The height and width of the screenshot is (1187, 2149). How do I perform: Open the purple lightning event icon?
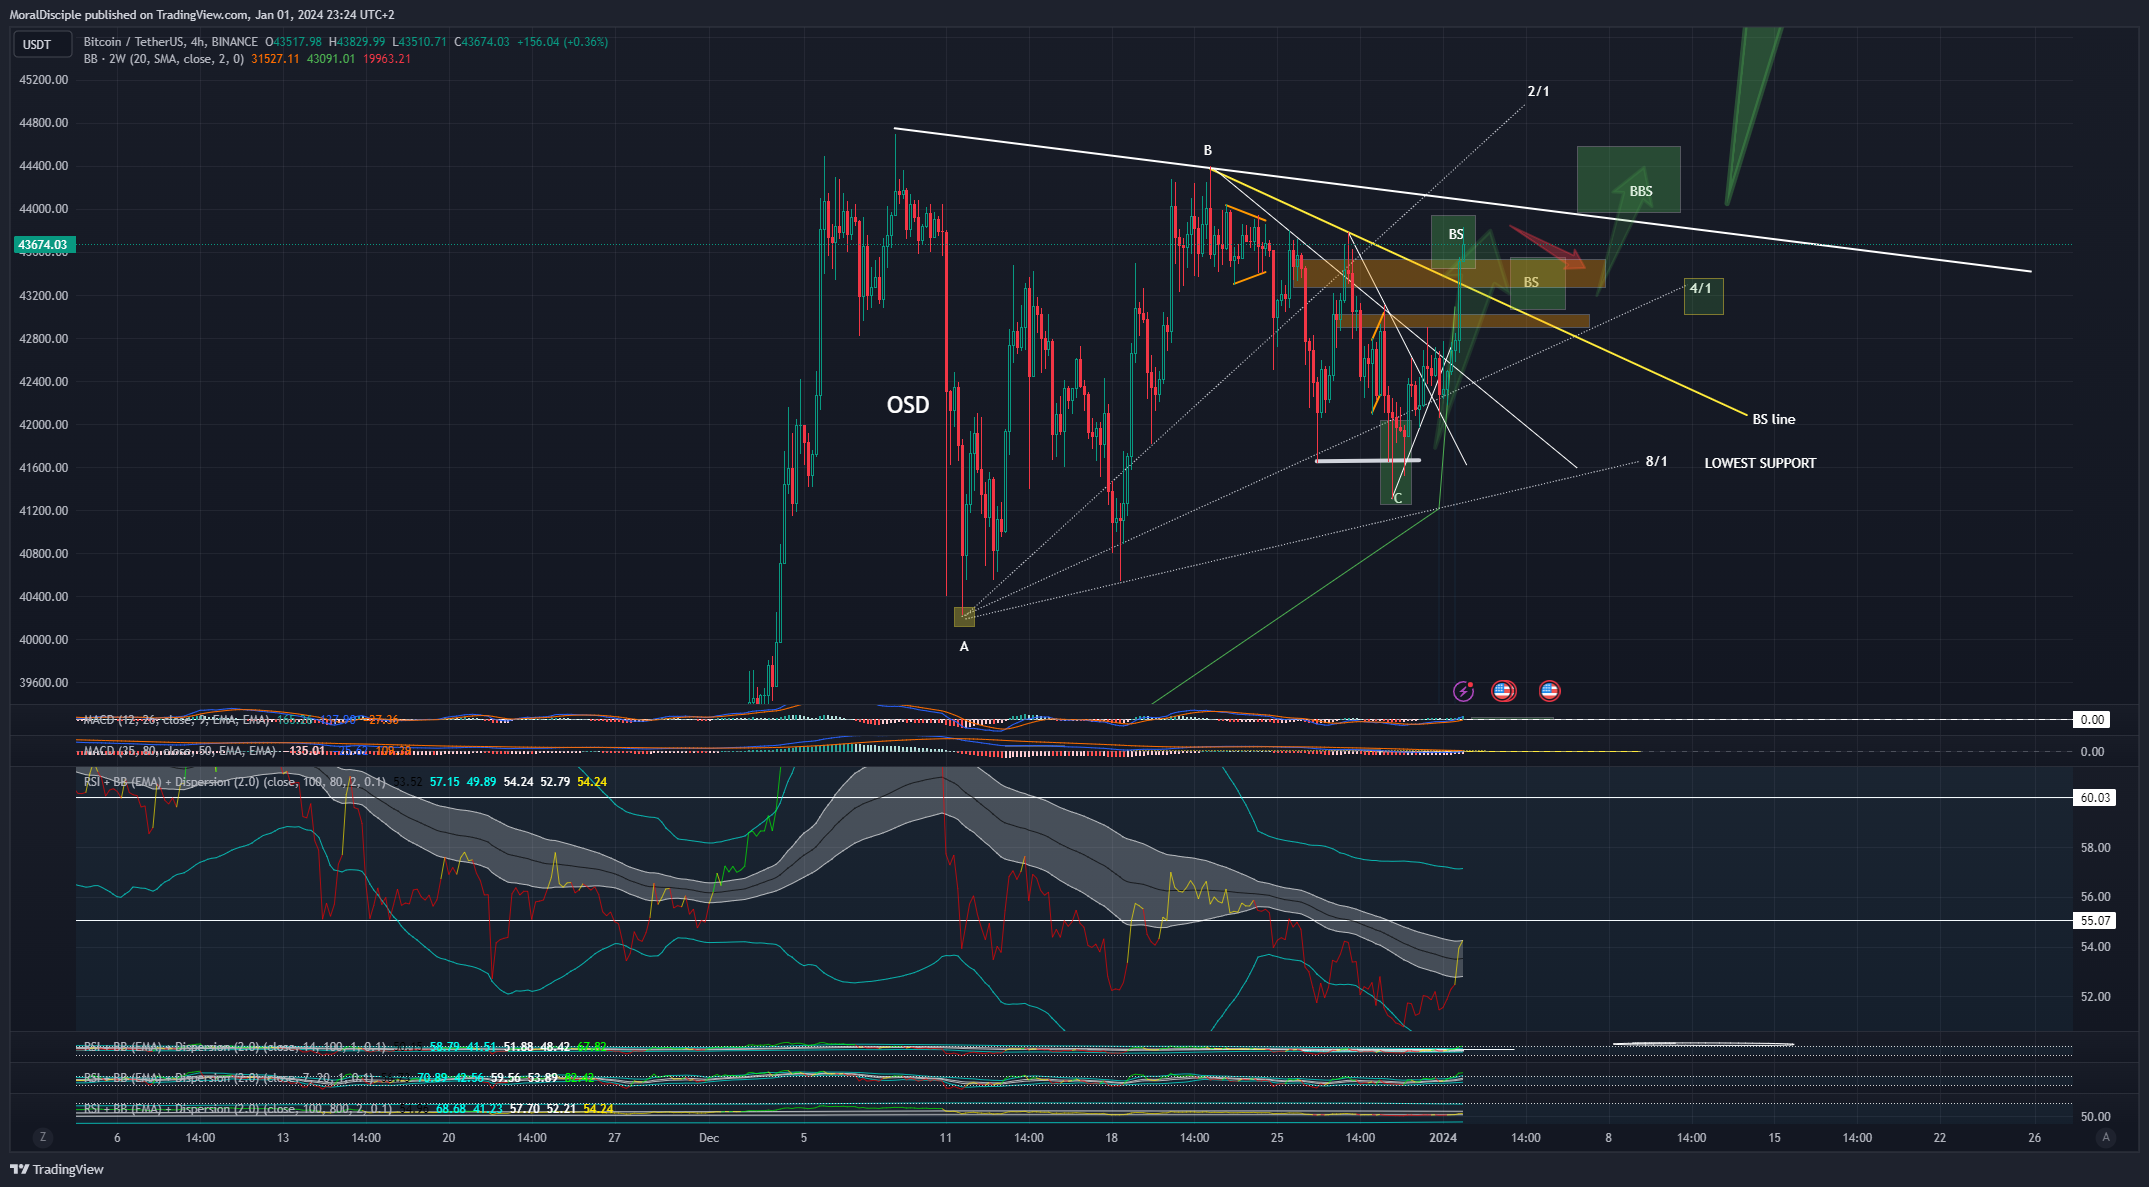click(1464, 690)
